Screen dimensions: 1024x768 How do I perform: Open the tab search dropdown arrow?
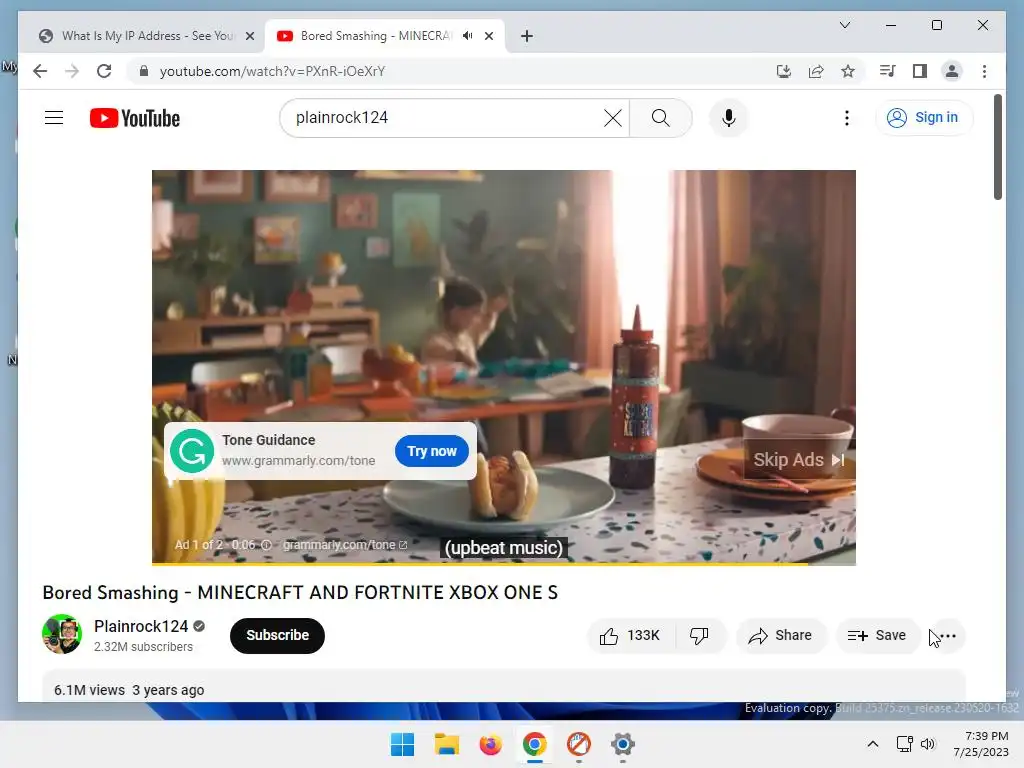coord(844,25)
